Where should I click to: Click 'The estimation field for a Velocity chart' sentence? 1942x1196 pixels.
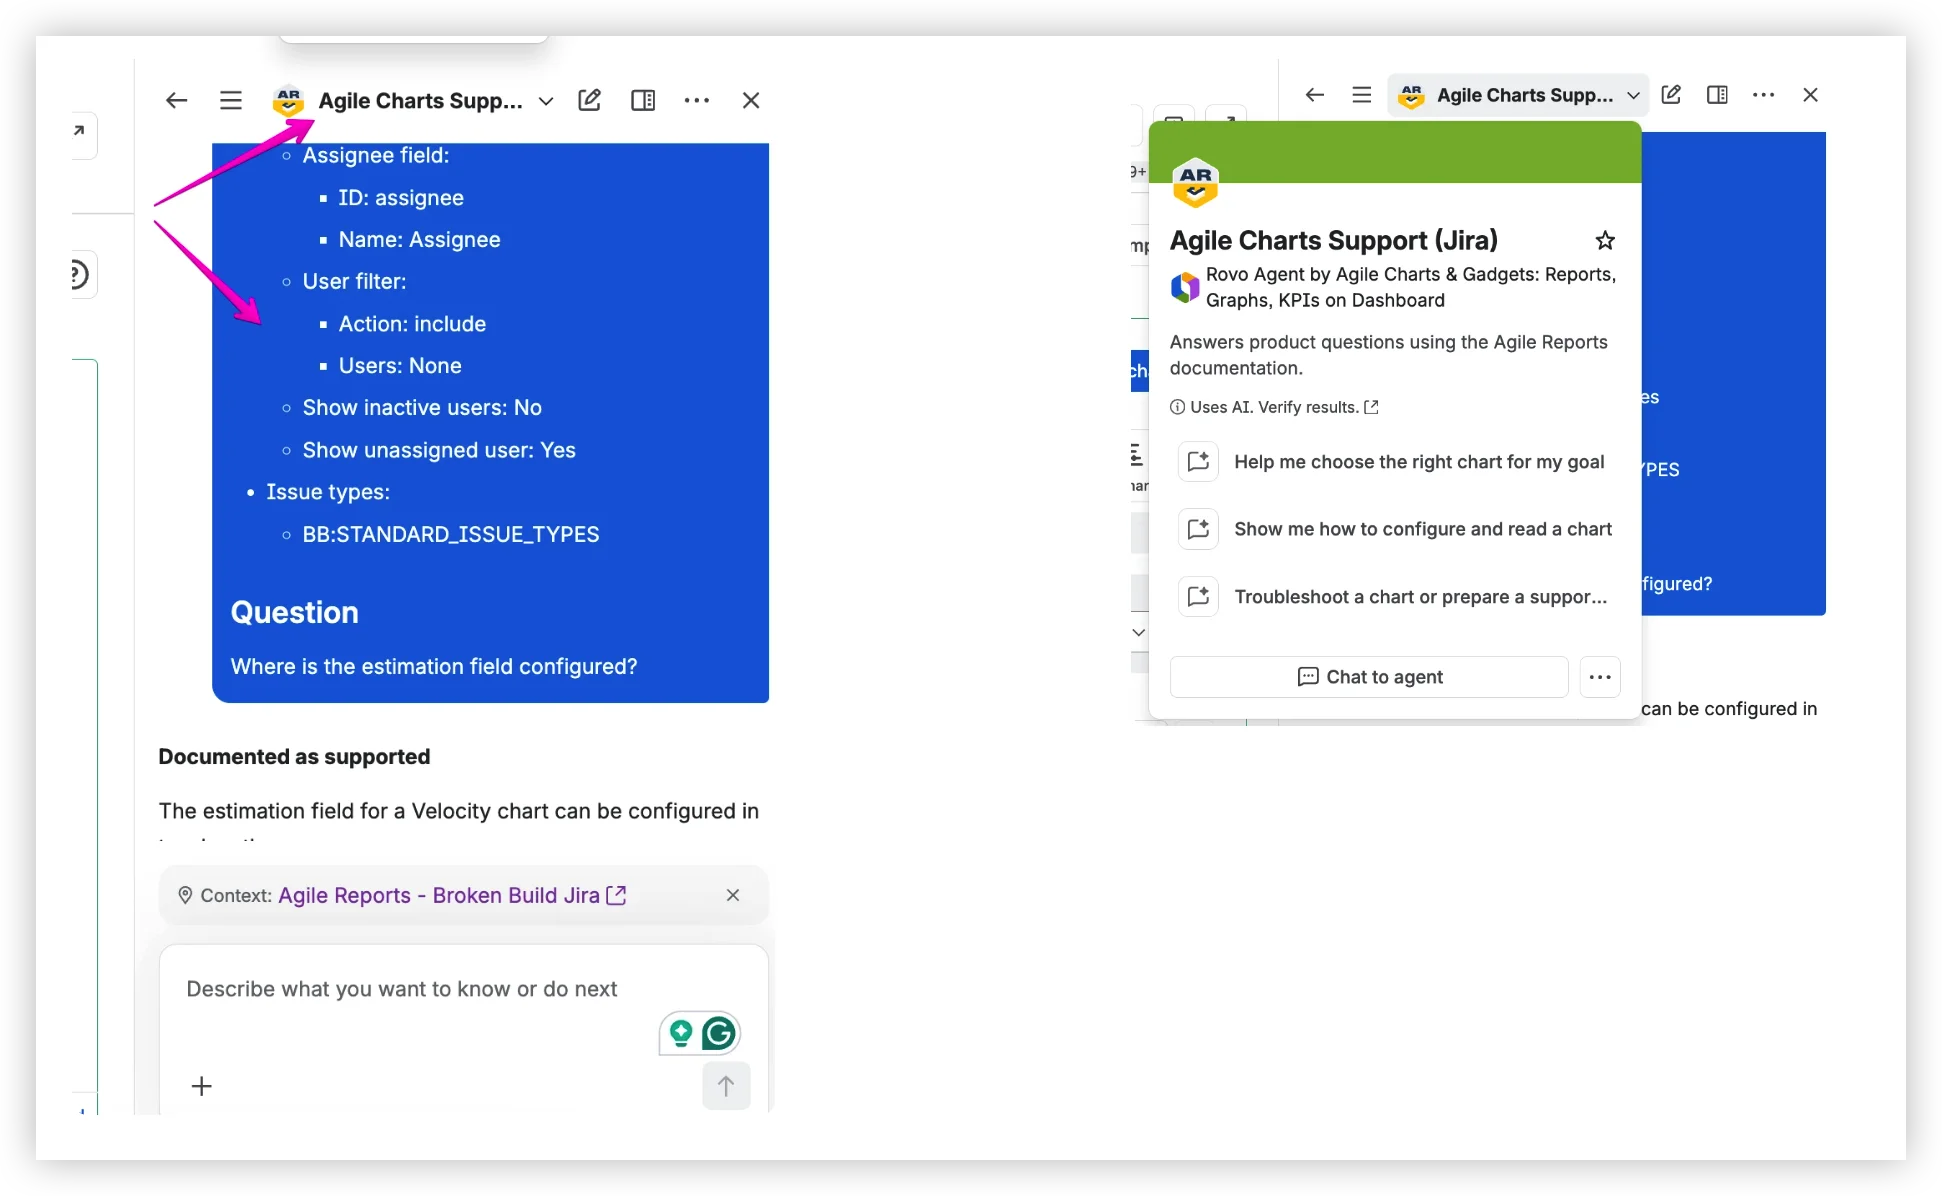click(459, 811)
